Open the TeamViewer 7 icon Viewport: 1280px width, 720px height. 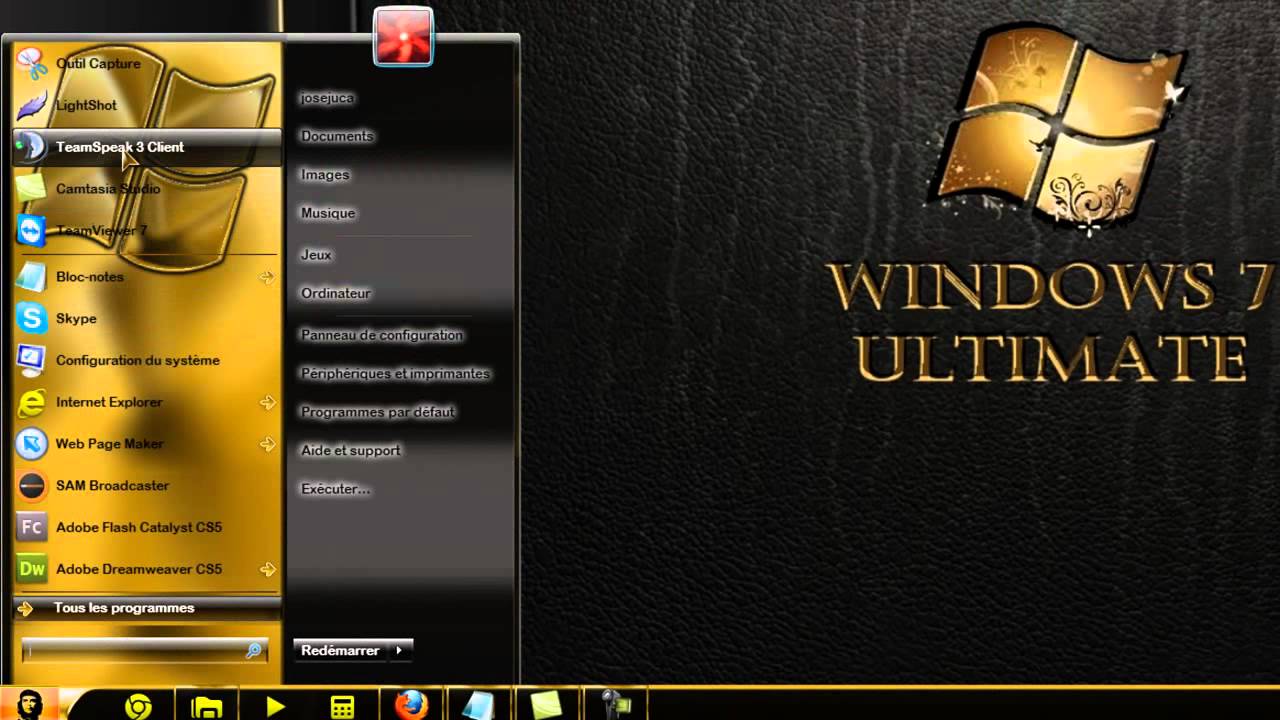pos(32,231)
